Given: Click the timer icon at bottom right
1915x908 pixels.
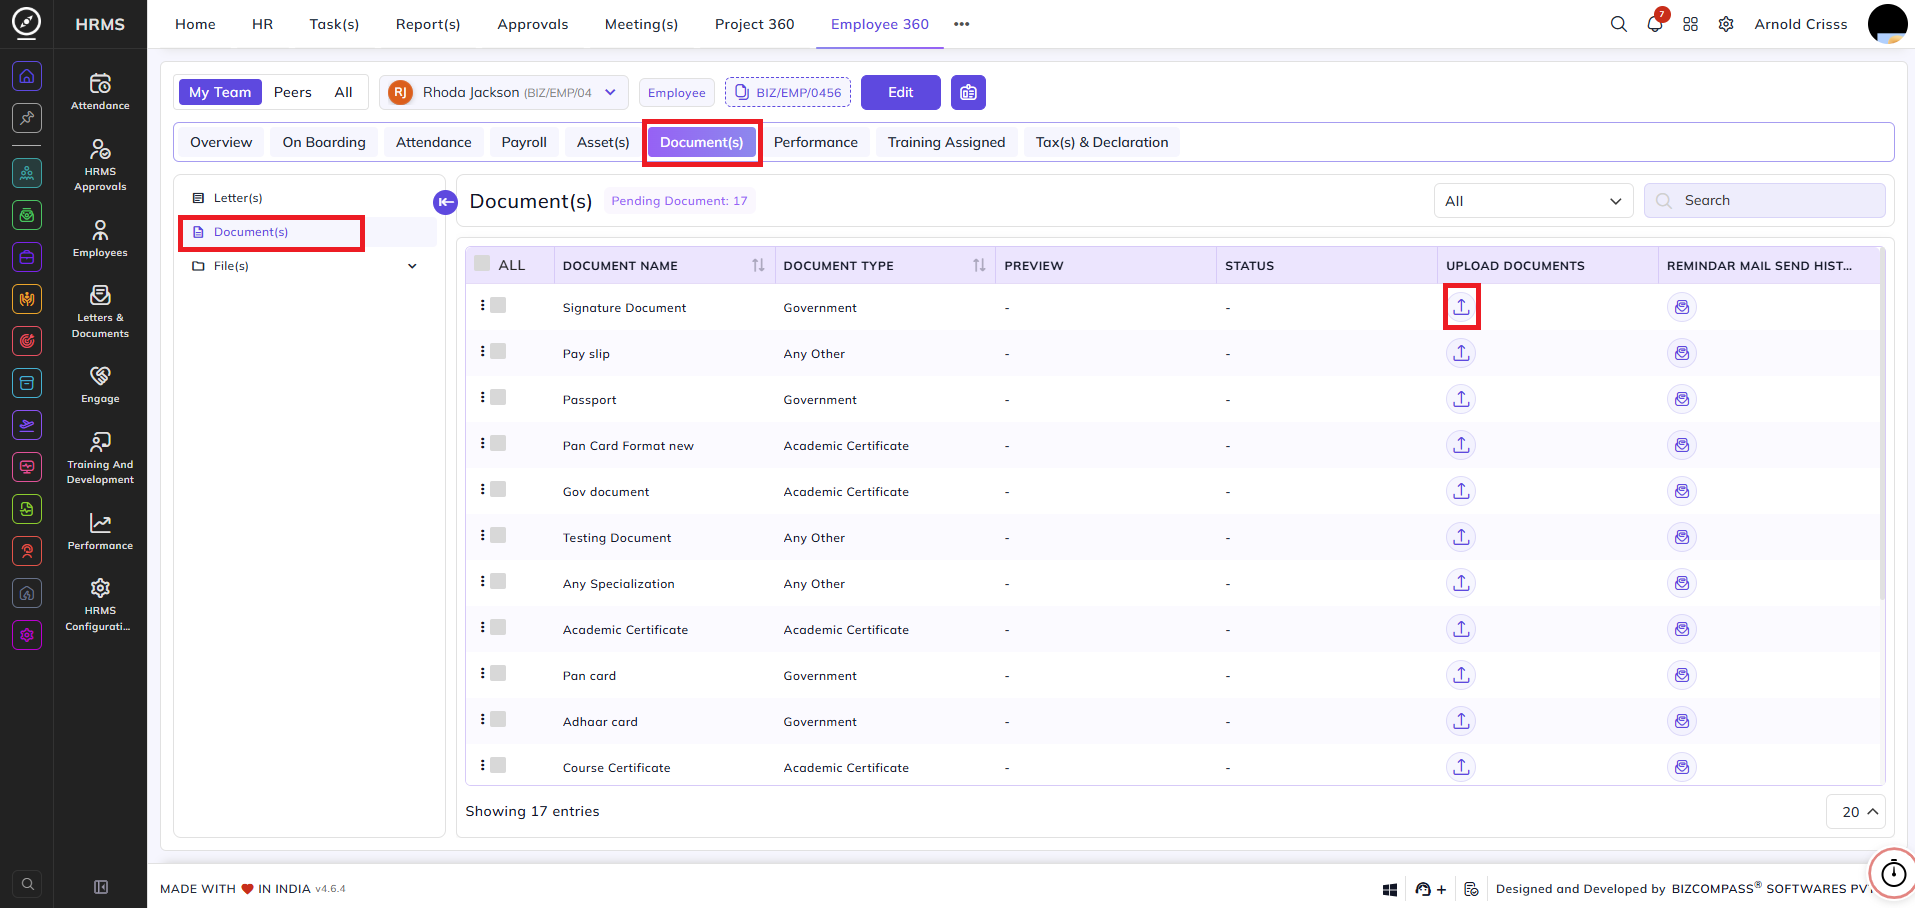Looking at the screenshot, I should point(1893,874).
